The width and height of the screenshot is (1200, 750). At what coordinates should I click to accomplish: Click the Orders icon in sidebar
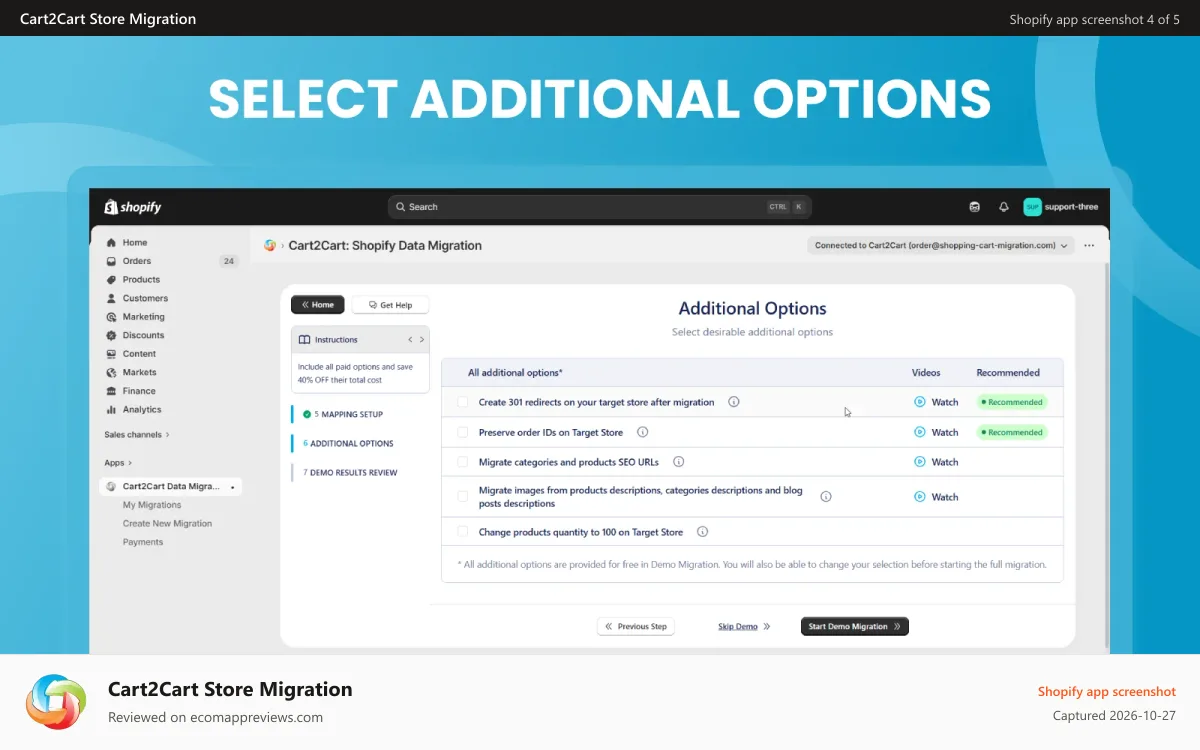point(111,261)
